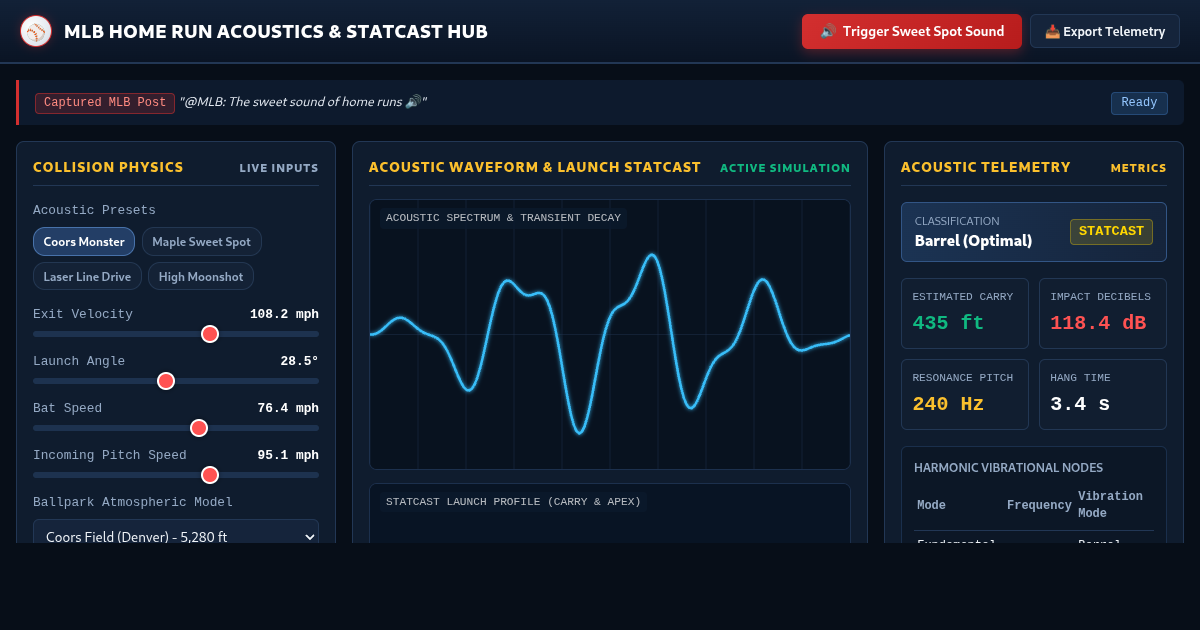The width and height of the screenshot is (1200, 630).
Task: Click the Resonance Pitch 240 Hz card
Action: [965, 394]
